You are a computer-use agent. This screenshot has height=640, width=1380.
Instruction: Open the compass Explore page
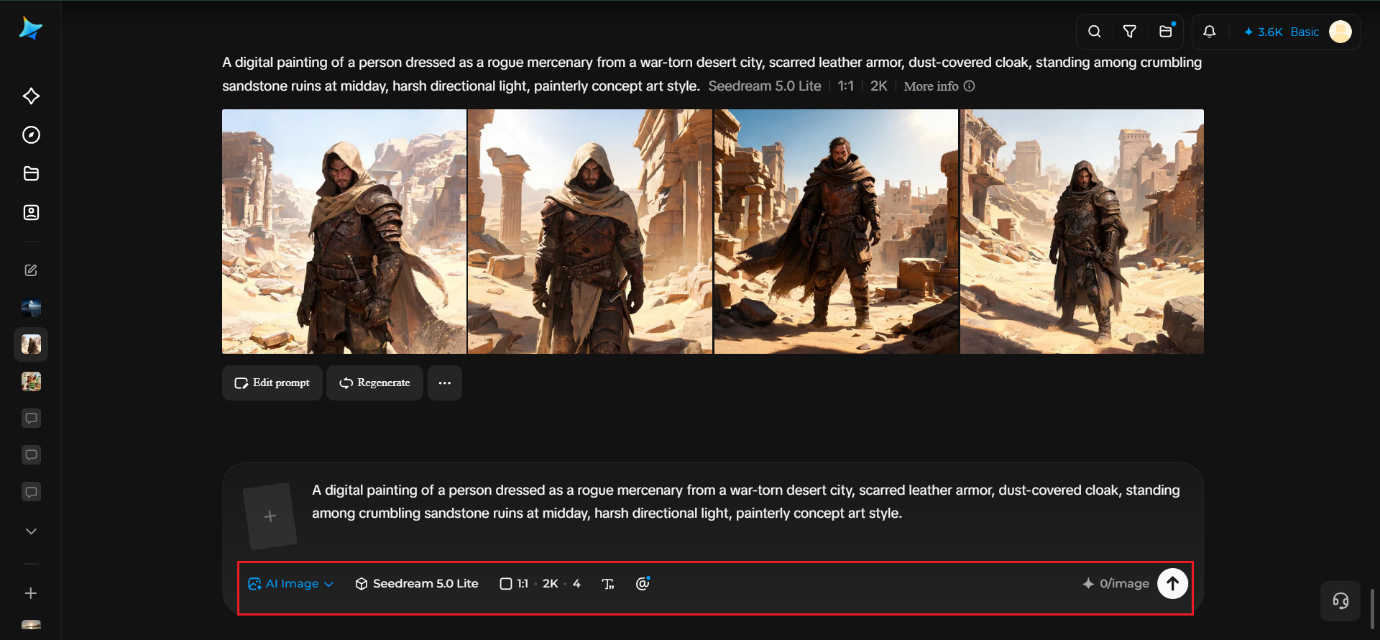pyautogui.click(x=31, y=135)
